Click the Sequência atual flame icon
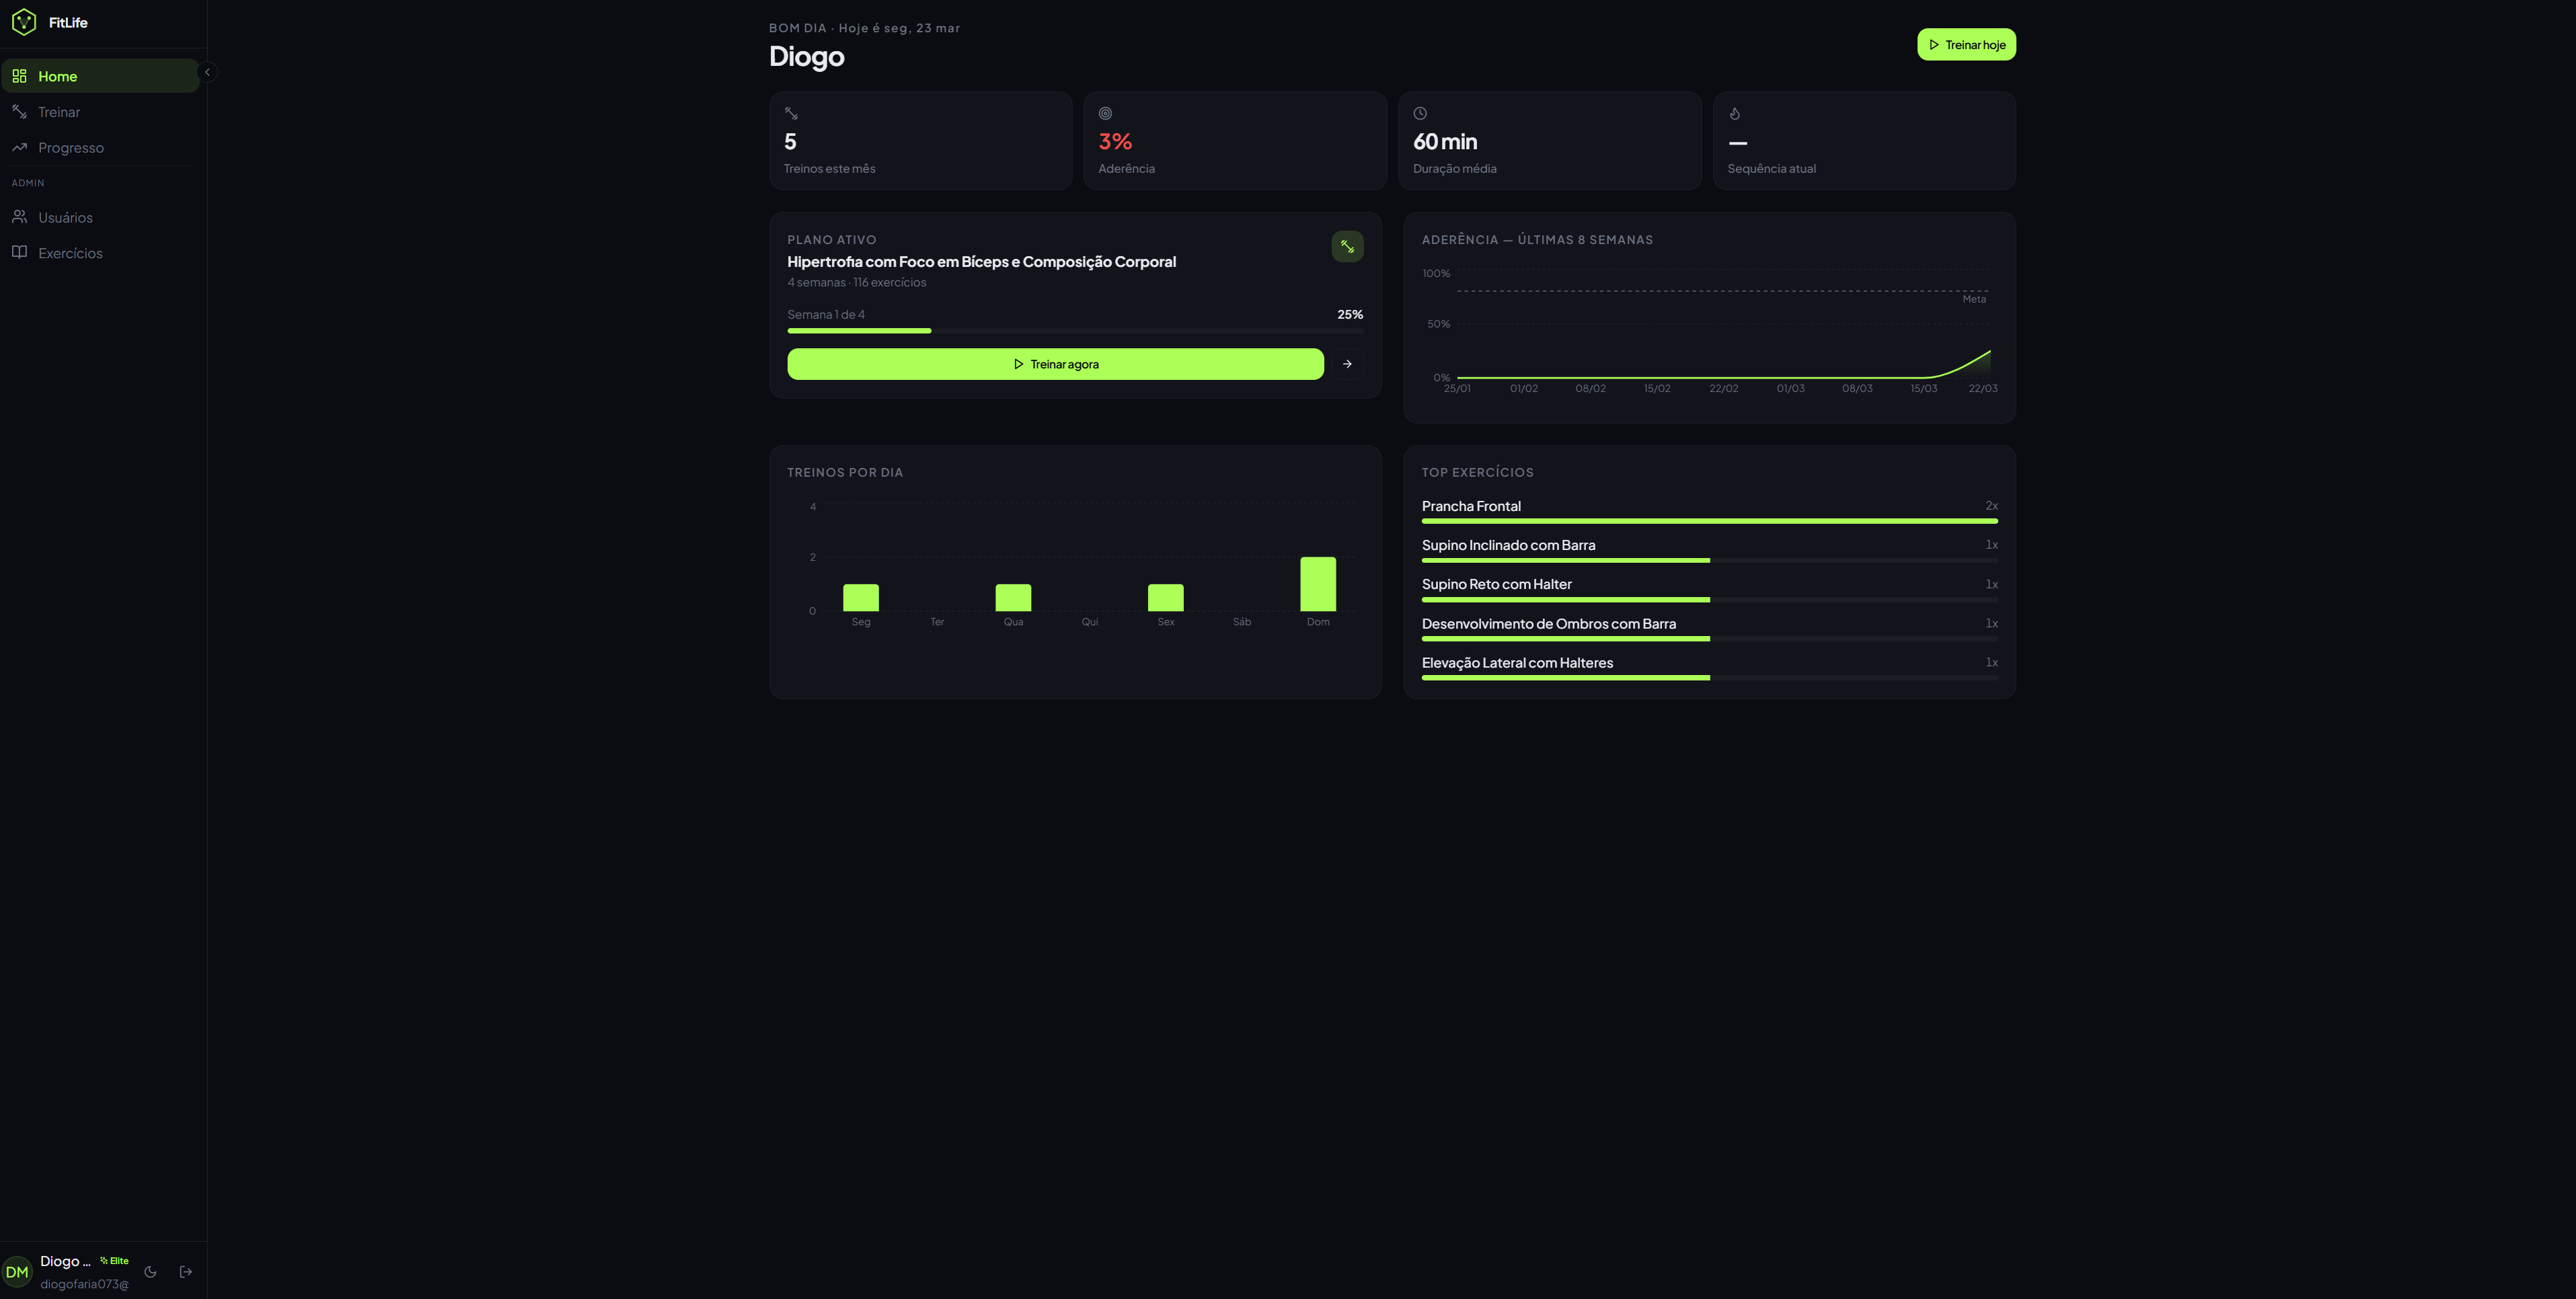The width and height of the screenshot is (2576, 1299). (x=1735, y=114)
